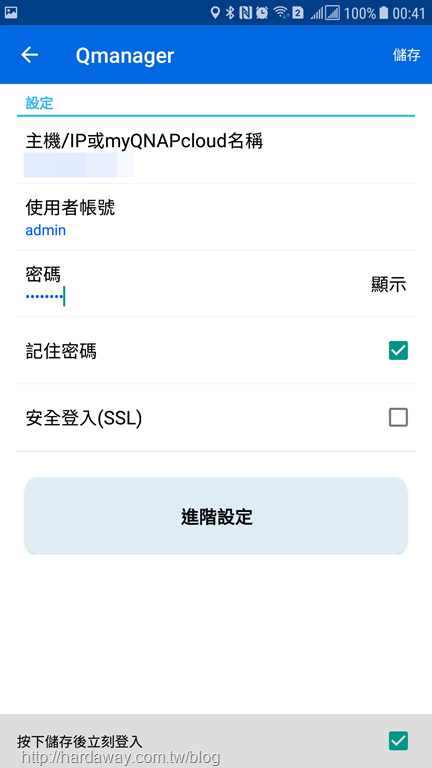Tap the NFC status icon
The width and height of the screenshot is (432, 768).
point(245,13)
